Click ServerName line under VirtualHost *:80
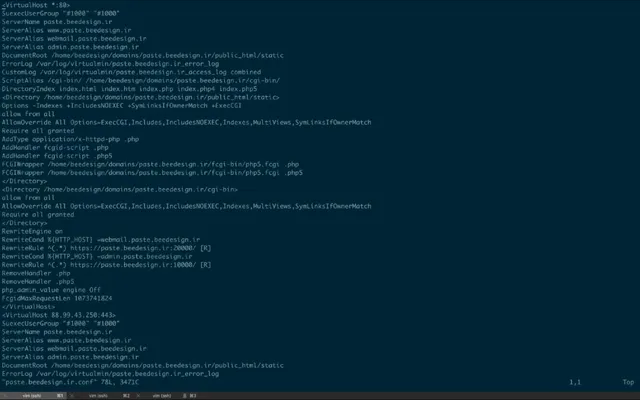 click(x=57, y=22)
